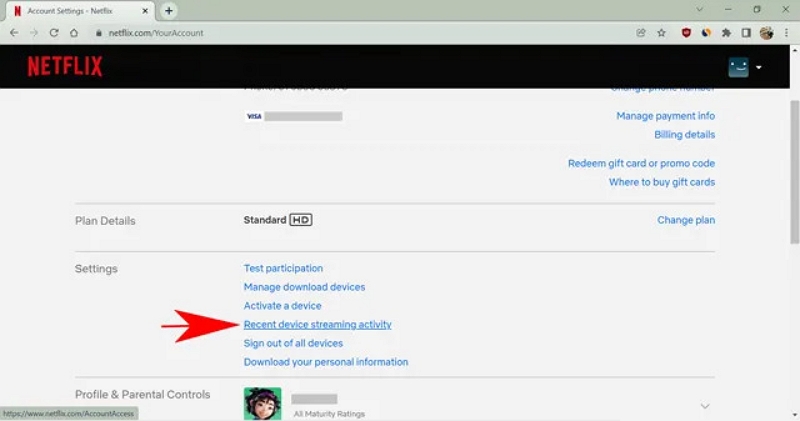Toggle the browser side panel

tap(746, 33)
